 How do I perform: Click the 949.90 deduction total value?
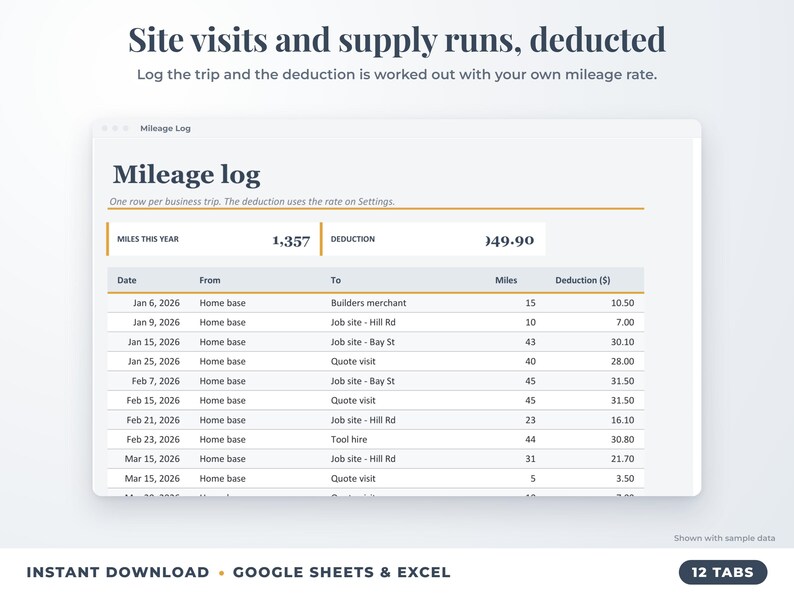[x=509, y=240]
